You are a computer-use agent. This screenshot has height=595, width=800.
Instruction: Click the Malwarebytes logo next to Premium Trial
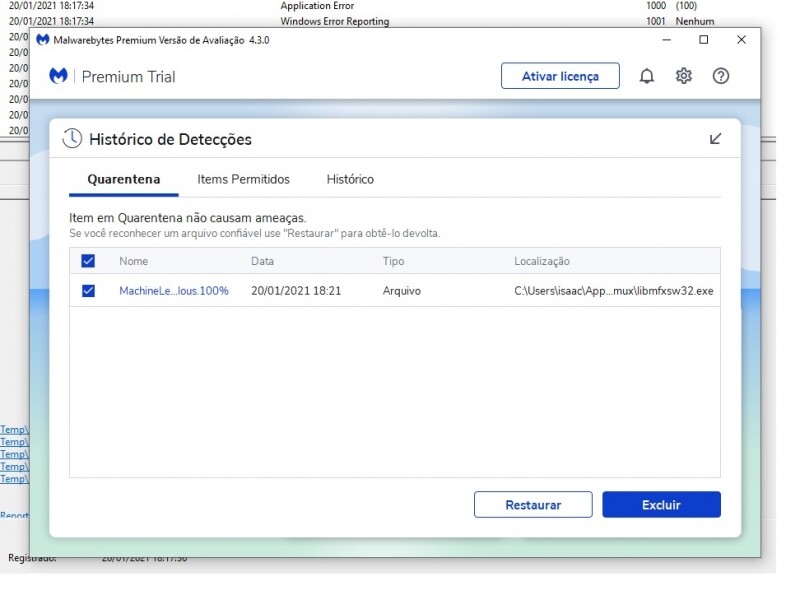click(59, 76)
